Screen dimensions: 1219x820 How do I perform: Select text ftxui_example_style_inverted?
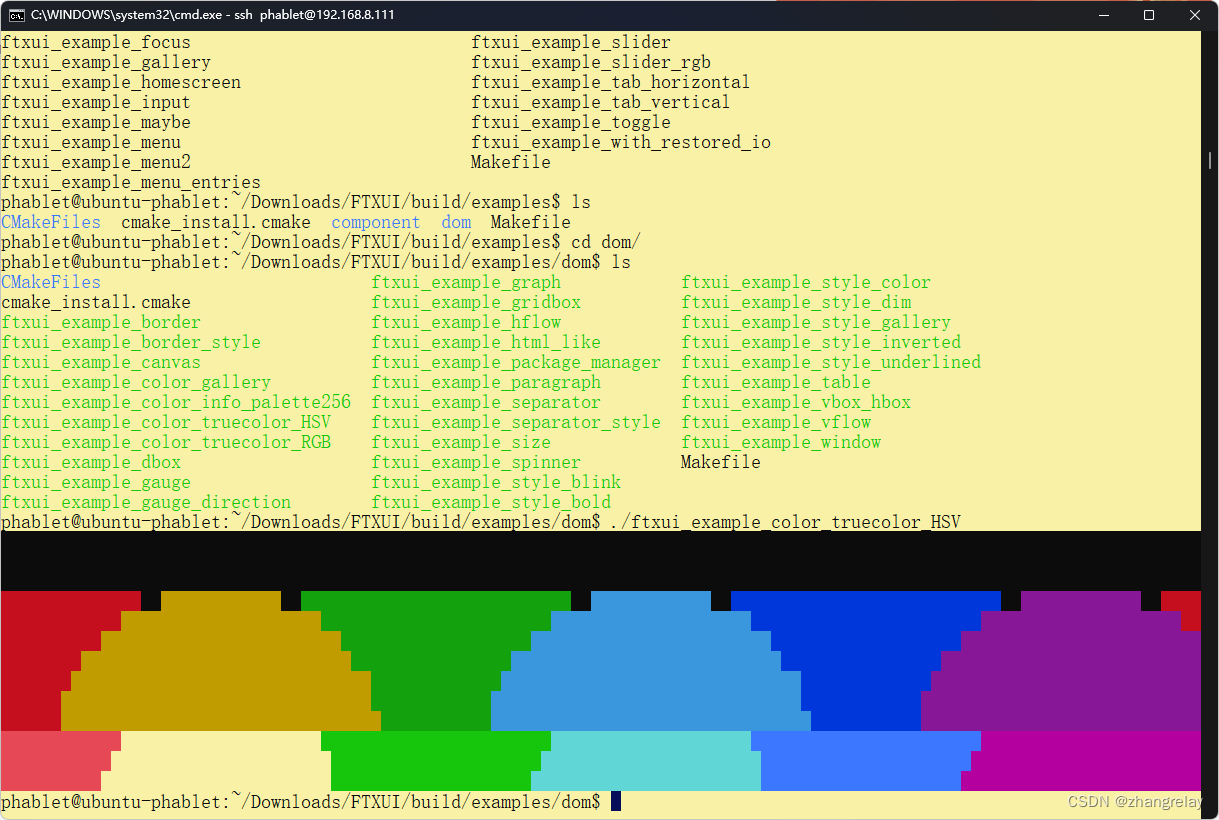(x=821, y=342)
